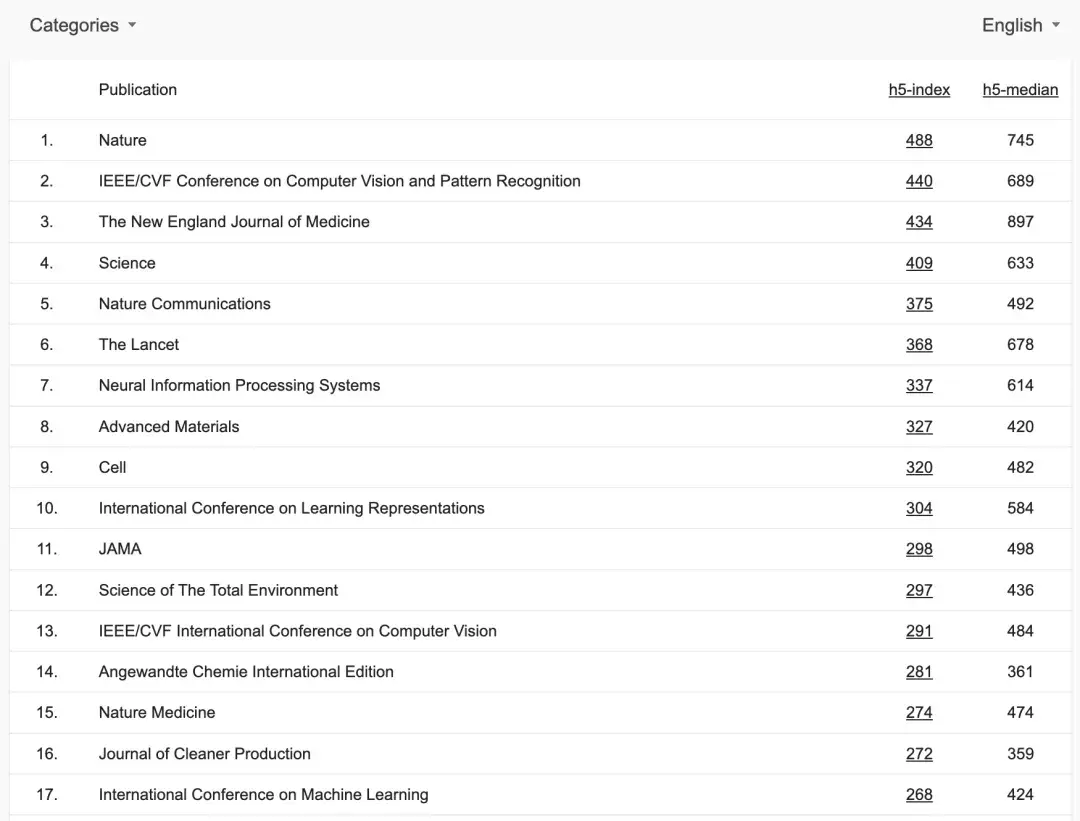Open h5-index 434 for New England Journal
Viewport: 1080px width, 821px height.
tap(919, 221)
